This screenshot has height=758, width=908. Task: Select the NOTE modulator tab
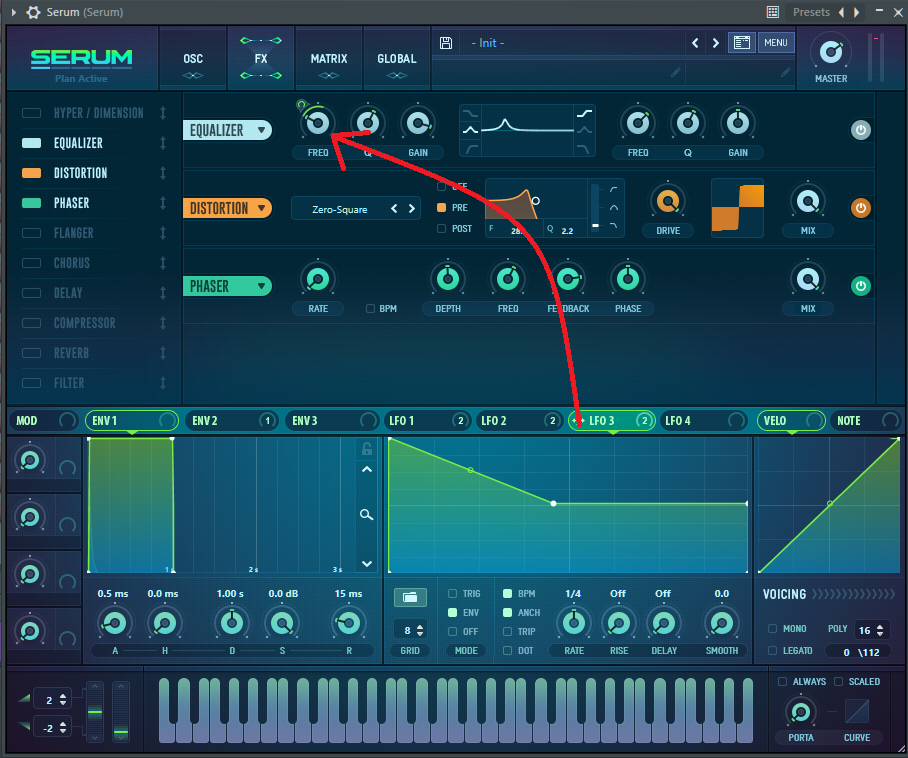coord(865,421)
